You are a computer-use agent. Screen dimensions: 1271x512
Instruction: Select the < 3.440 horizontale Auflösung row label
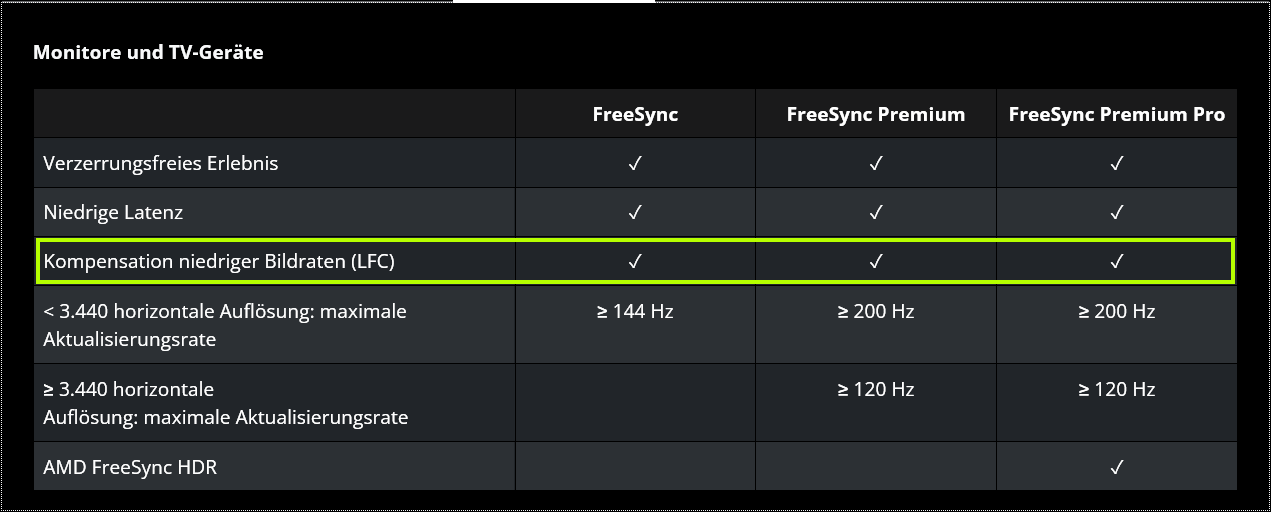[x=225, y=325]
